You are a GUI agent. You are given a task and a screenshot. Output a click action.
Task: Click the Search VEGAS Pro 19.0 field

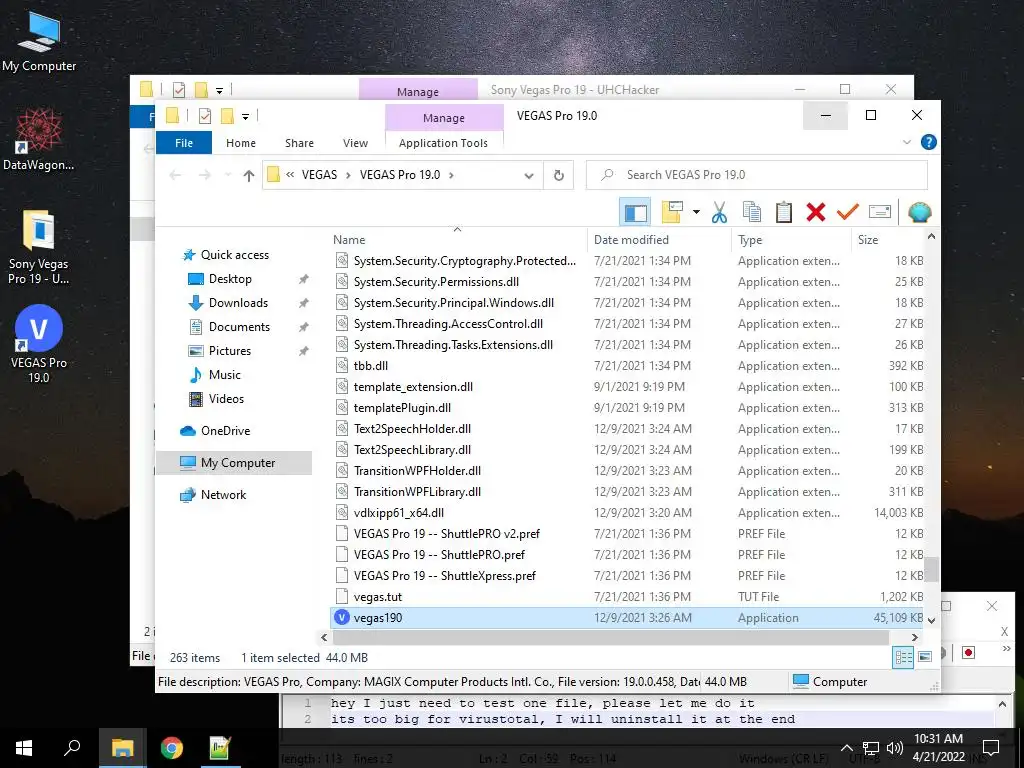click(x=757, y=175)
